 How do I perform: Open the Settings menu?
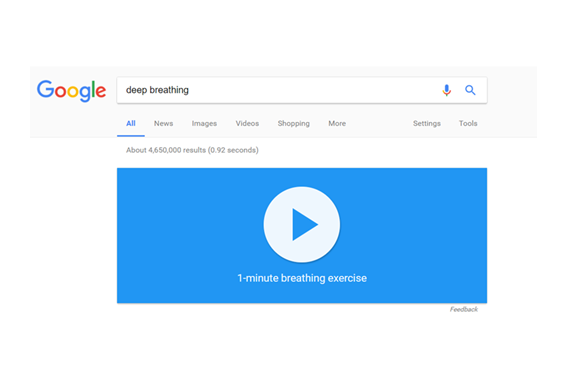pyautogui.click(x=427, y=124)
